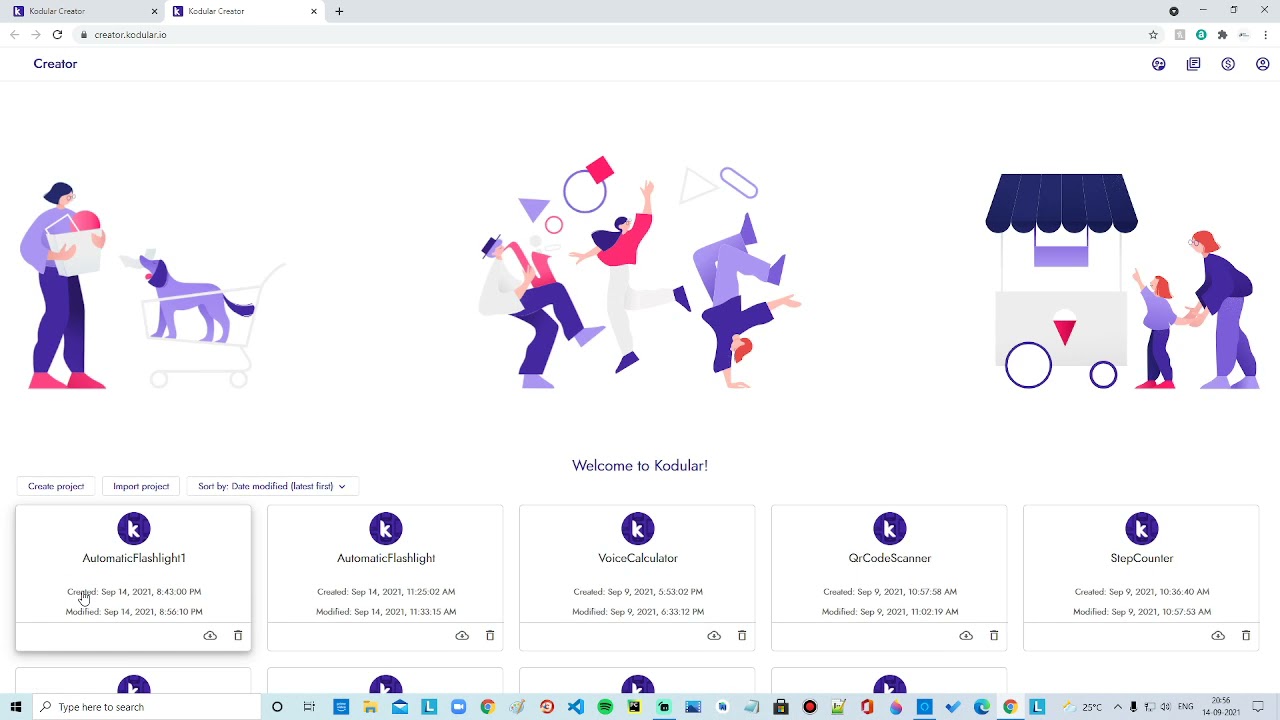Download the VoiceCalculator project via cloud icon
This screenshot has height=720, width=1280.
(714, 635)
